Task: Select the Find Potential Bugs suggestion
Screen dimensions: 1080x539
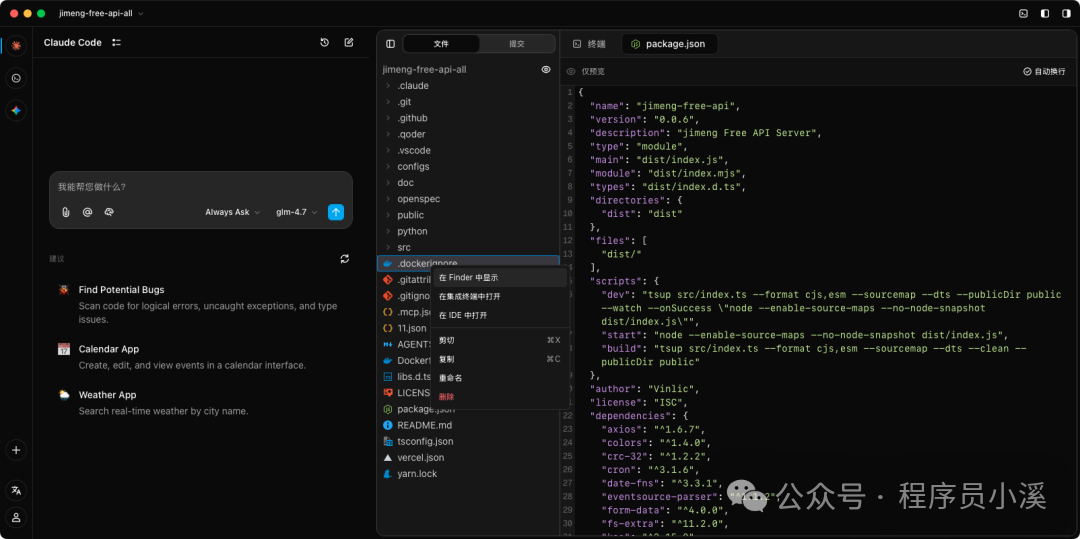Action: coord(201,304)
